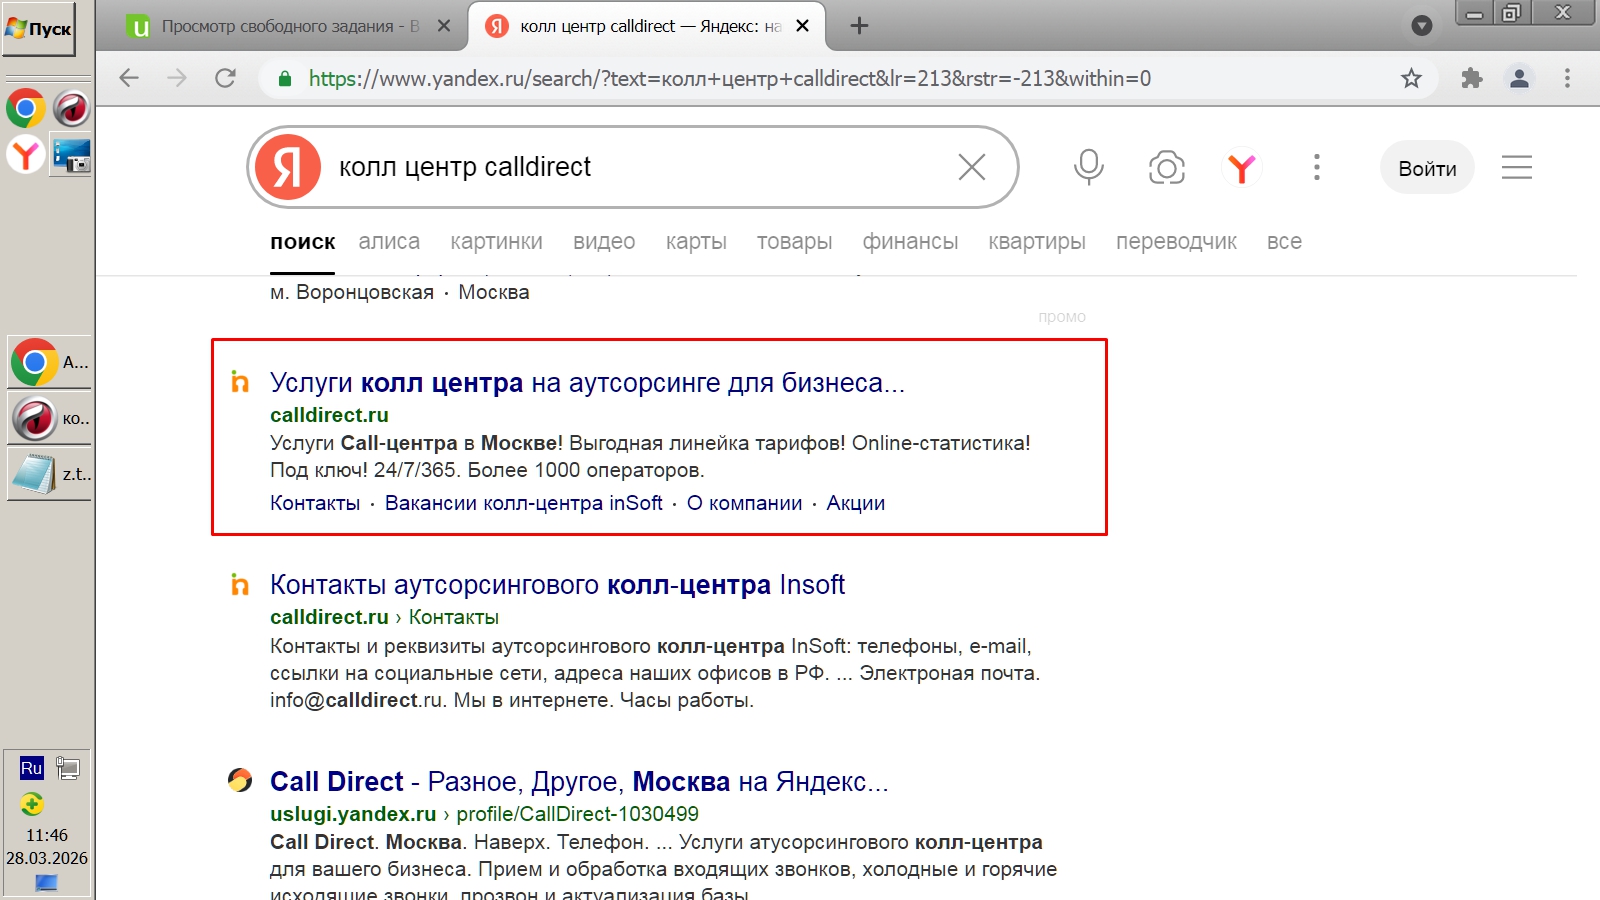This screenshot has height=900, width=1600.
Task: Click the green shield tray icon
Action: coord(32,804)
